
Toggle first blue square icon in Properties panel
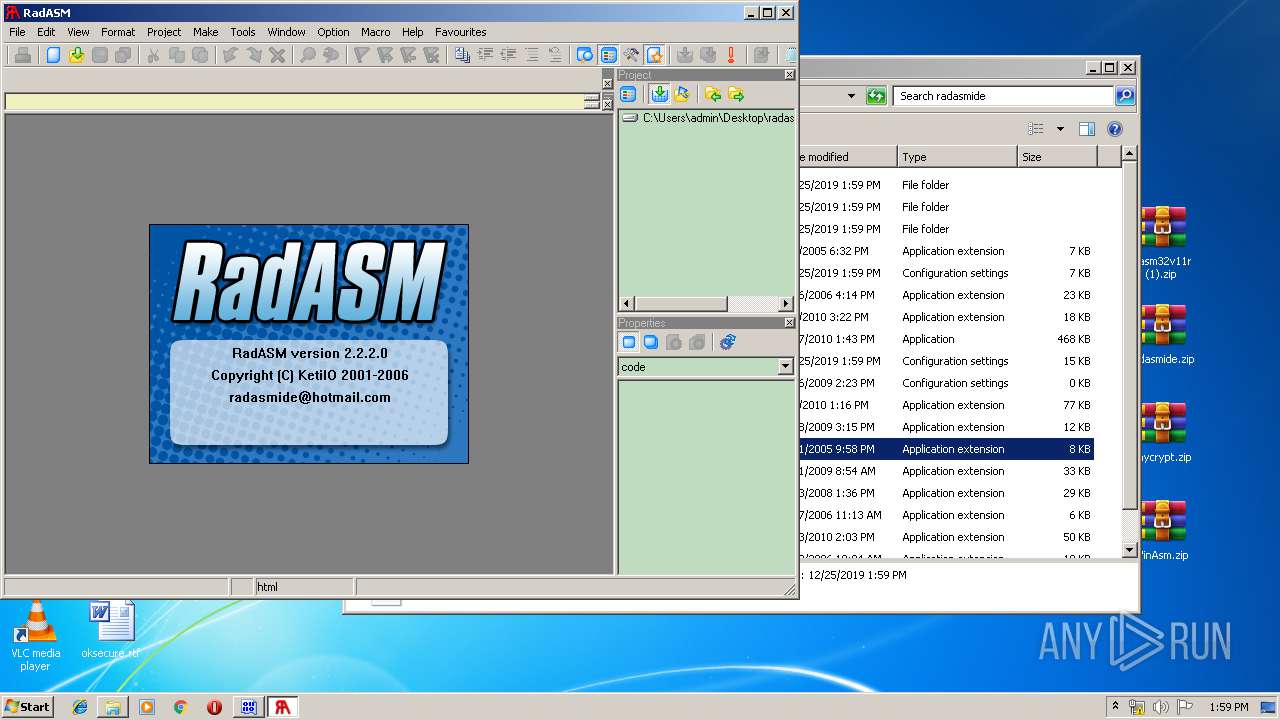(628, 342)
